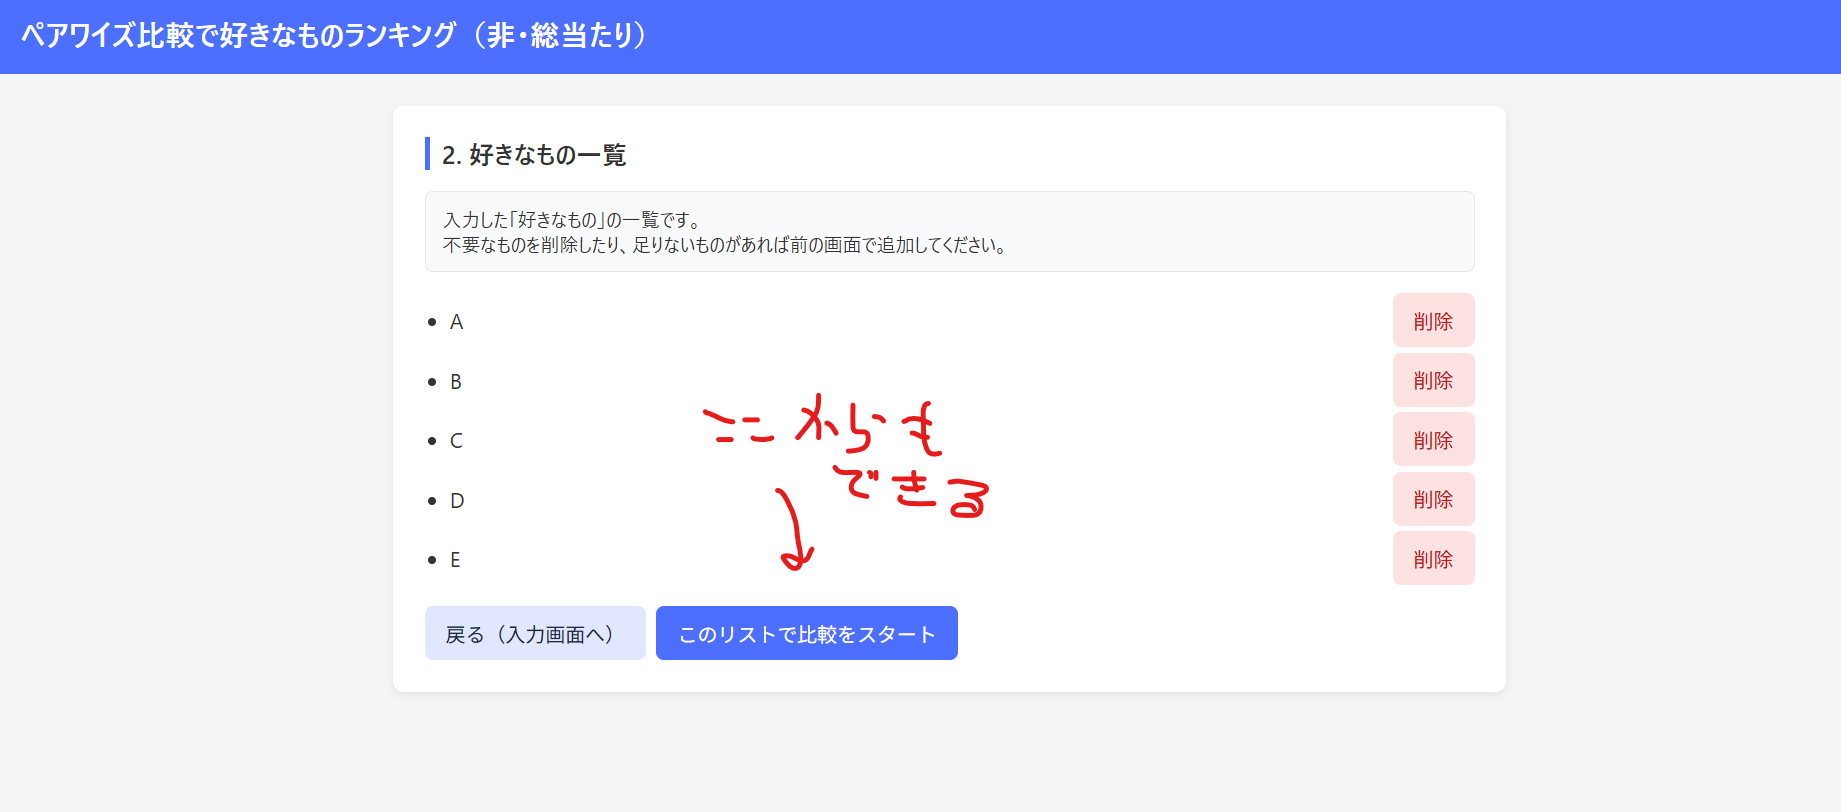Image resolution: width=1841 pixels, height=812 pixels.
Task: Click the red handwritten できる text
Action: (914, 490)
